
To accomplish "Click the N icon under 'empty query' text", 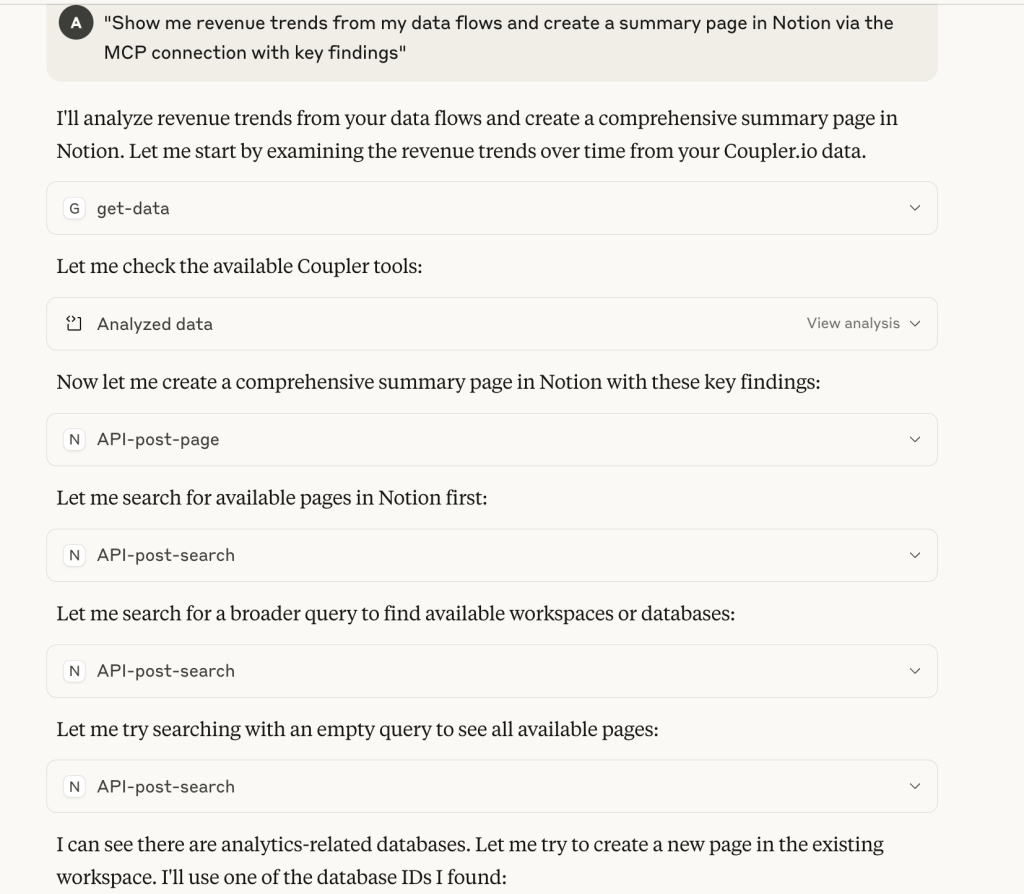I will point(74,786).
